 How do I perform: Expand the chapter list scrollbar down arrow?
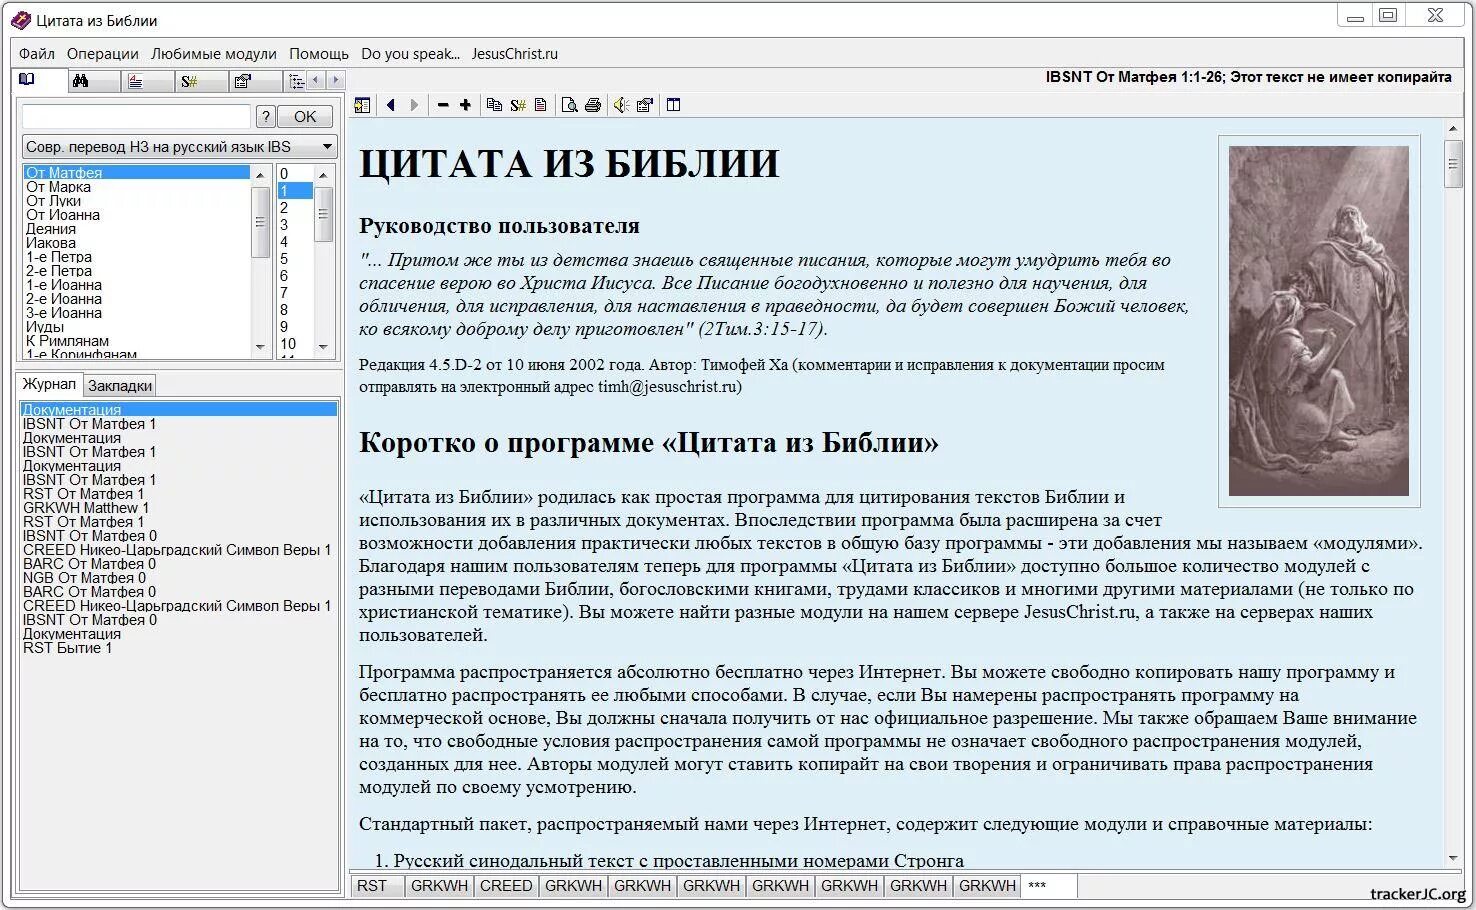coord(321,348)
